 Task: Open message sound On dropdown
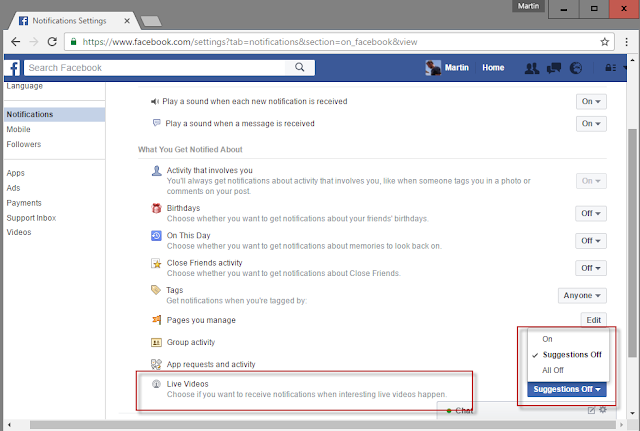coord(591,124)
